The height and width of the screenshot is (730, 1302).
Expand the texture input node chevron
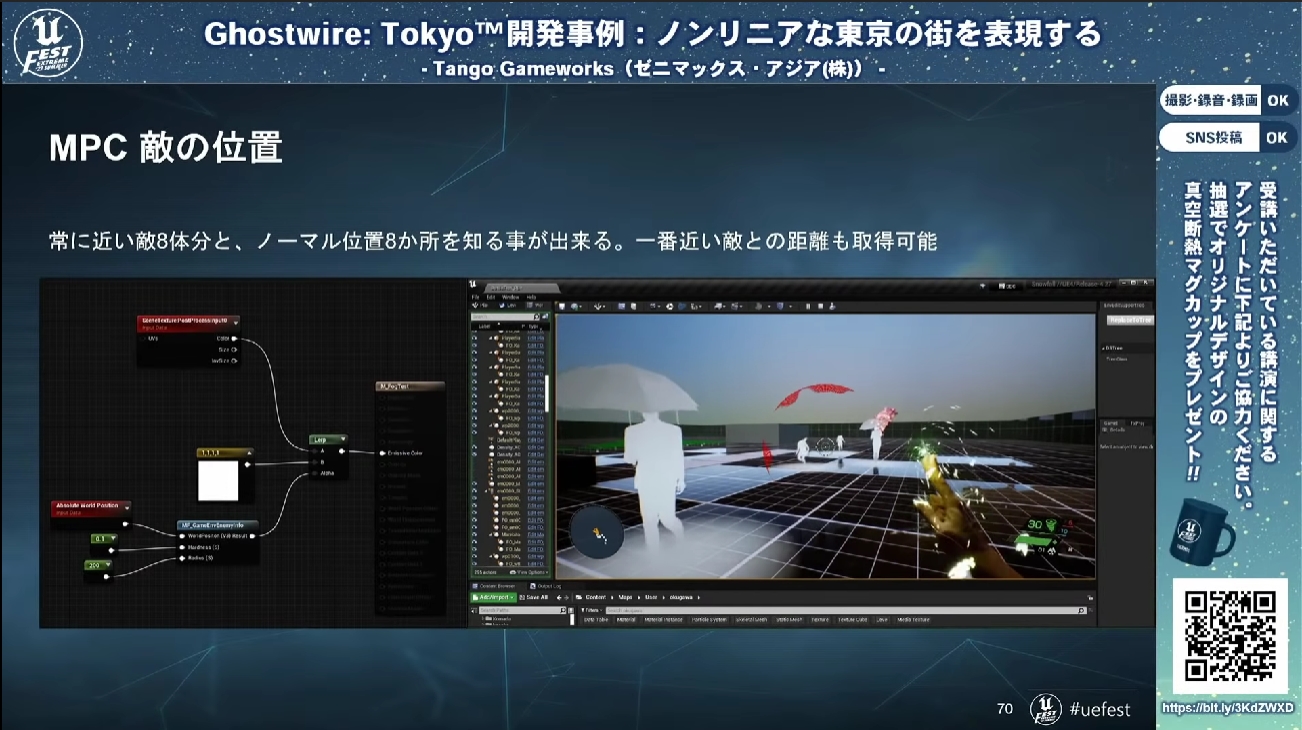click(x=236, y=322)
